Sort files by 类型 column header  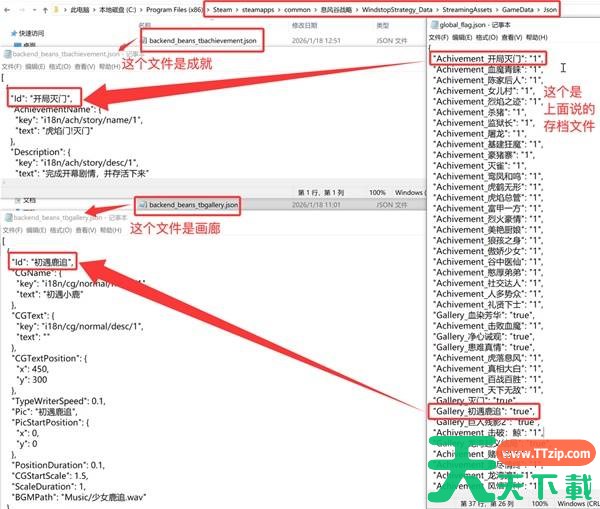pos(383,26)
